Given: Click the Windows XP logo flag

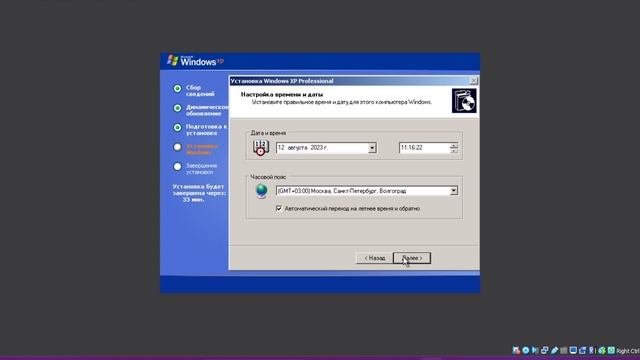Looking at the screenshot, I should tap(173, 60).
